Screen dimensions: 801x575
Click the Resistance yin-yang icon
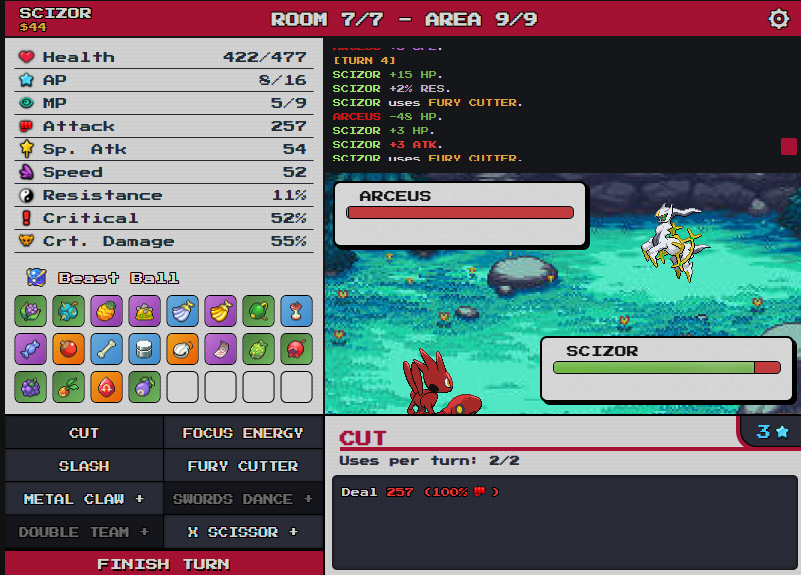click(27, 195)
